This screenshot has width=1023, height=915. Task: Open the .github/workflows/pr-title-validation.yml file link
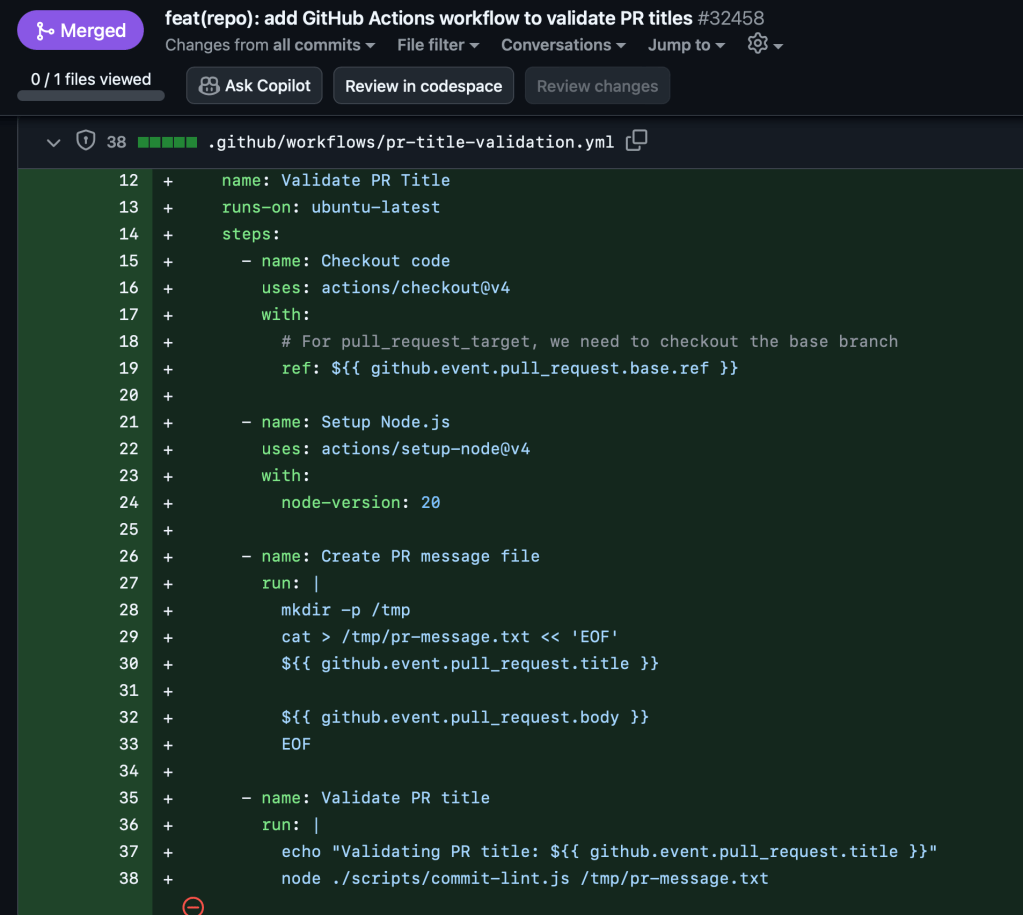410,142
